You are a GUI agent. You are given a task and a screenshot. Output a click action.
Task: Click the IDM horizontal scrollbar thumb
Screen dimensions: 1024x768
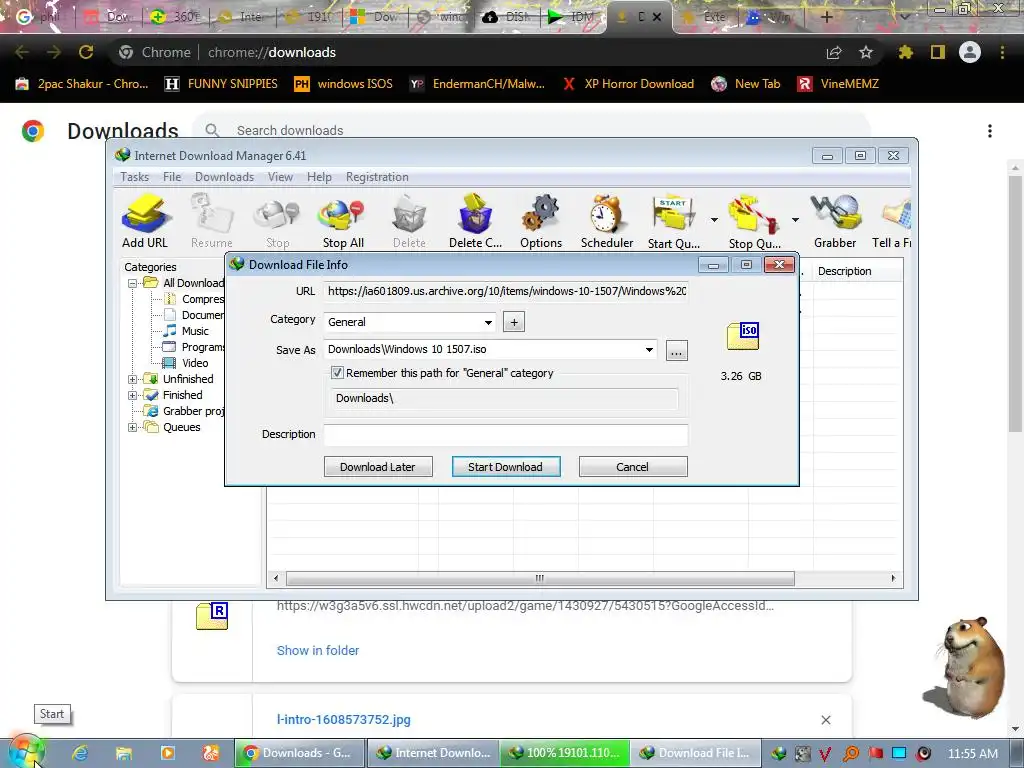pos(540,579)
